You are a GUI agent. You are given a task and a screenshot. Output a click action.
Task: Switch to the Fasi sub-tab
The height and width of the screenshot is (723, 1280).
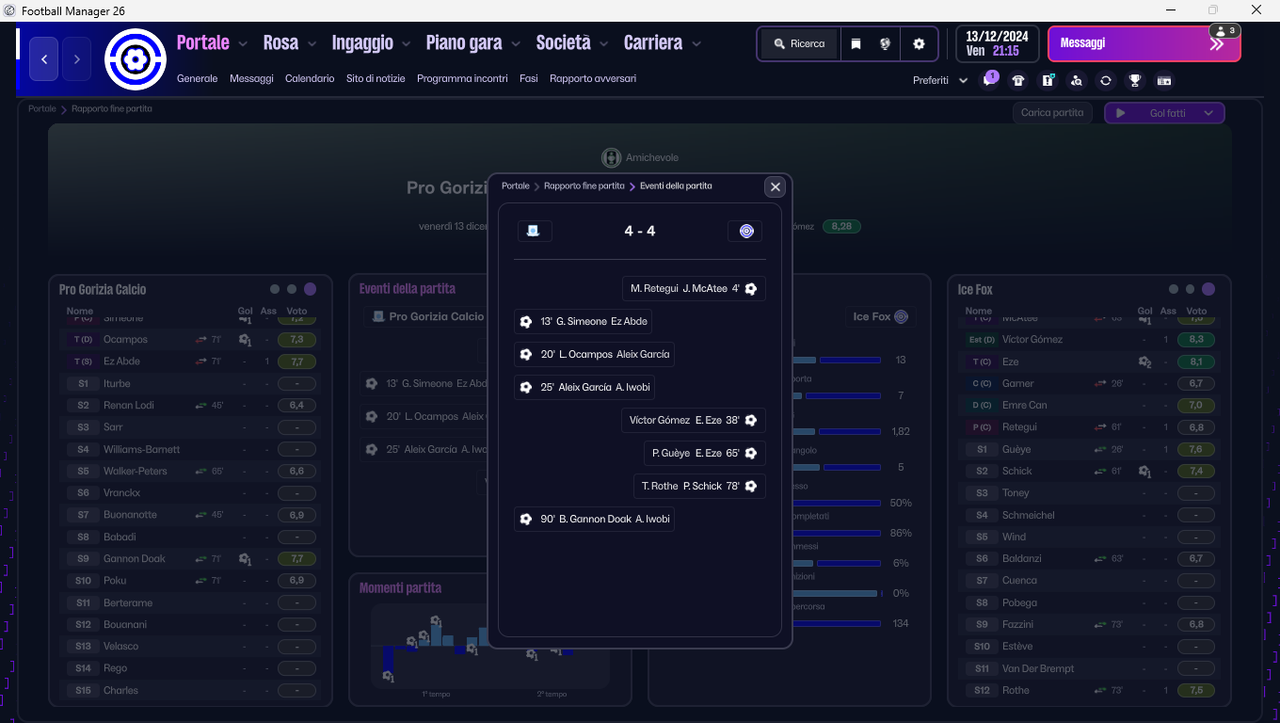pyautogui.click(x=529, y=78)
